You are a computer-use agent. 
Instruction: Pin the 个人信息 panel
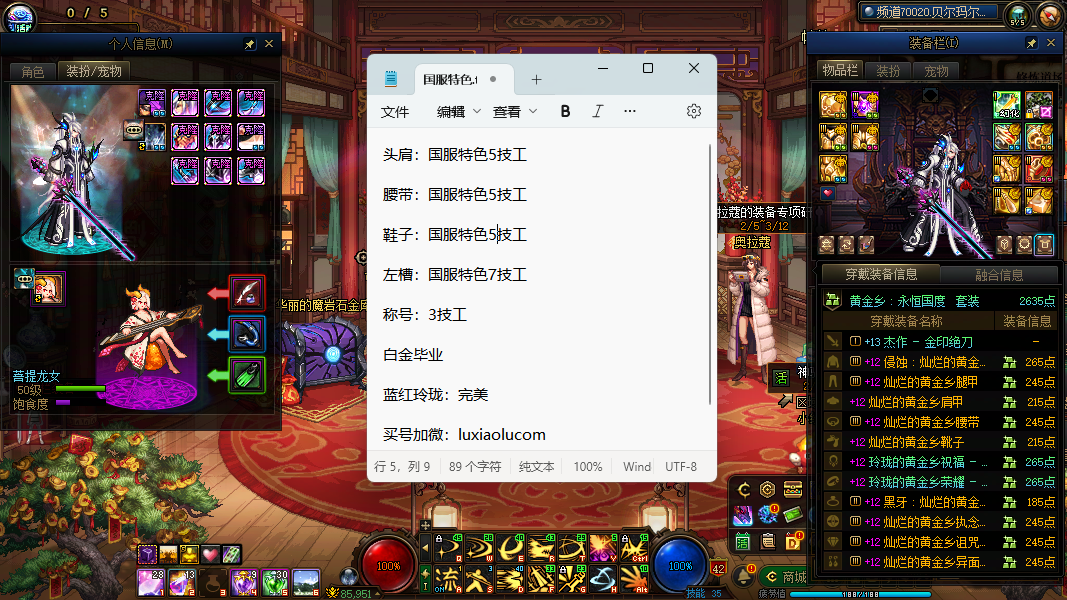coord(250,44)
